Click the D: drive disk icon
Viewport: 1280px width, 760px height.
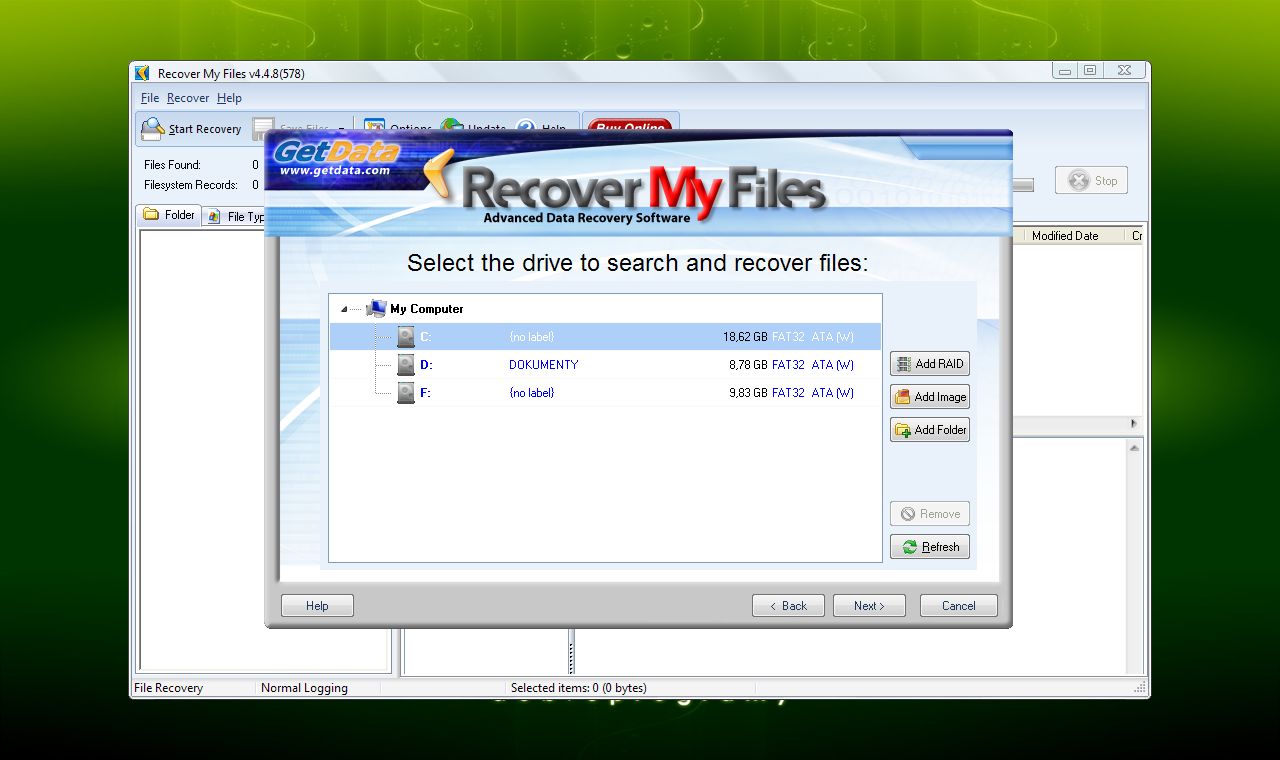coord(406,364)
